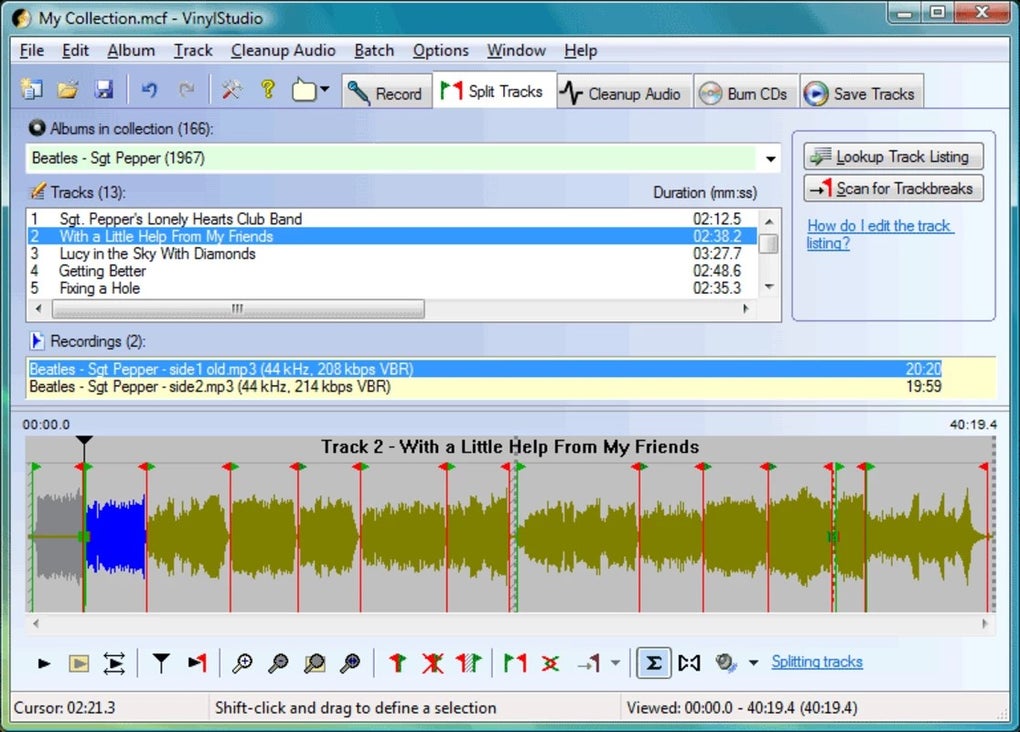Open the scan trackbreaks dropdown in bottom toolbar
Viewport: 1020px width, 732px height.
617,662
